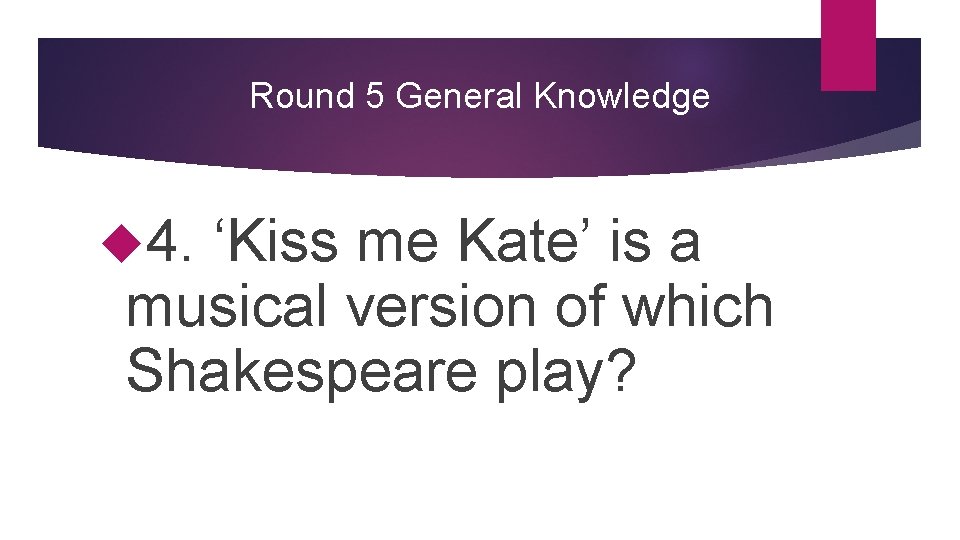Select the 'Round 5 General Knowledge' title
The image size is (960, 540).
pos(479,96)
